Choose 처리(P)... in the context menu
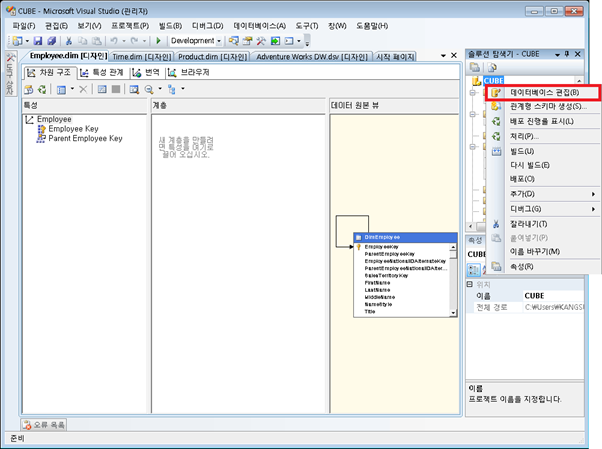This screenshot has height=449, width=602. (544, 136)
